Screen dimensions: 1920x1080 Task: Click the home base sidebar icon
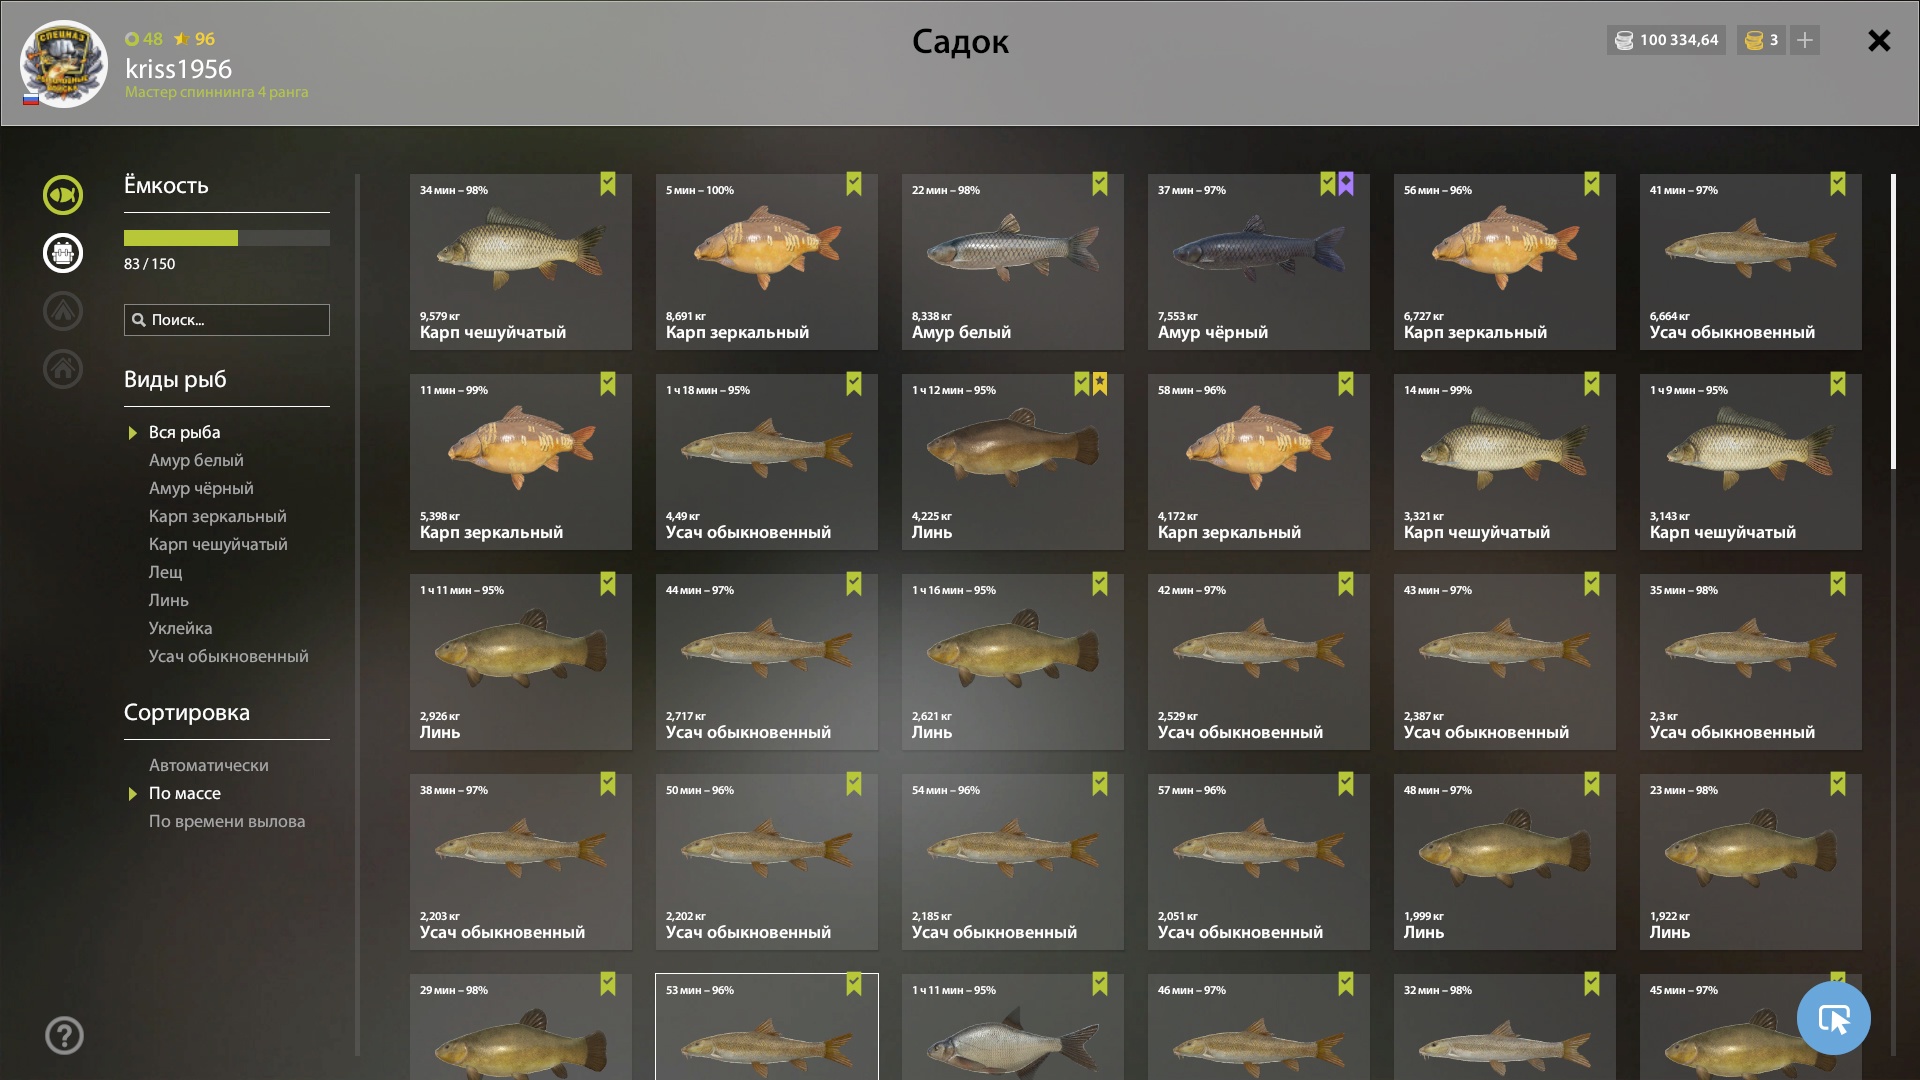pyautogui.click(x=63, y=369)
